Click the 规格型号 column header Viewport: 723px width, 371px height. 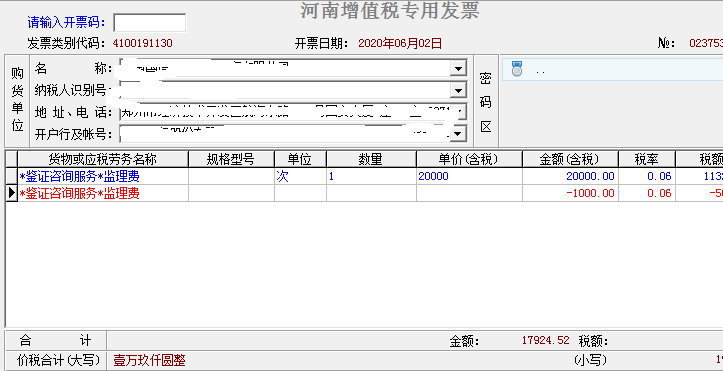tap(231, 159)
